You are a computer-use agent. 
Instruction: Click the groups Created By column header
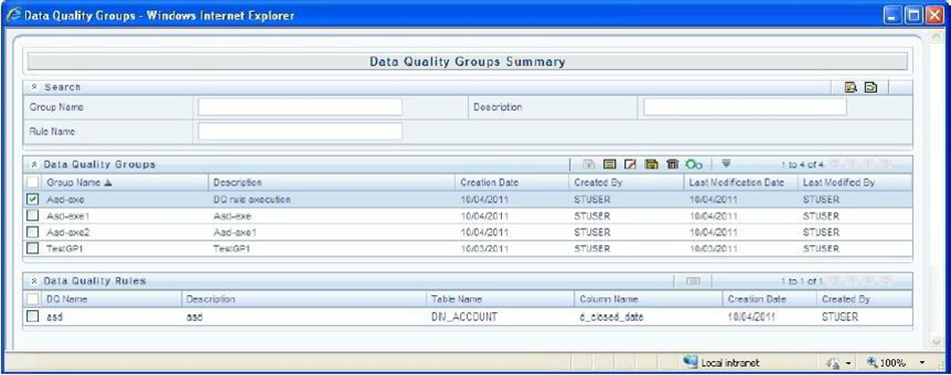pyautogui.click(x=599, y=182)
